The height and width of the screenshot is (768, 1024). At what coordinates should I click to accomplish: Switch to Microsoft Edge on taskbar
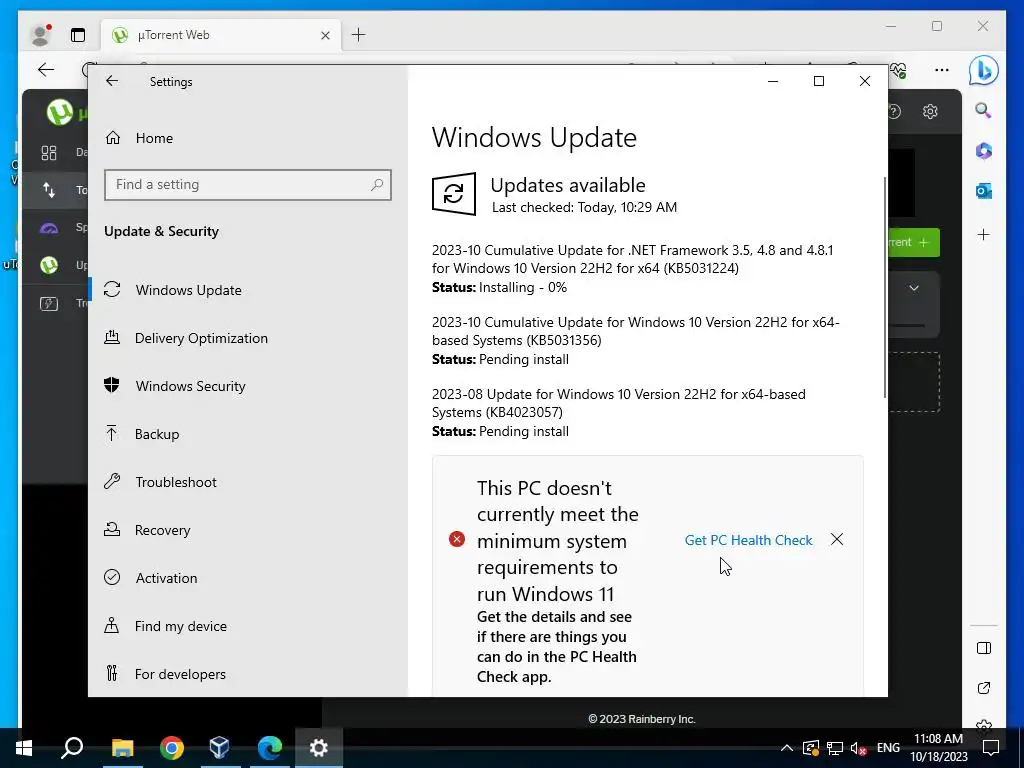point(269,748)
